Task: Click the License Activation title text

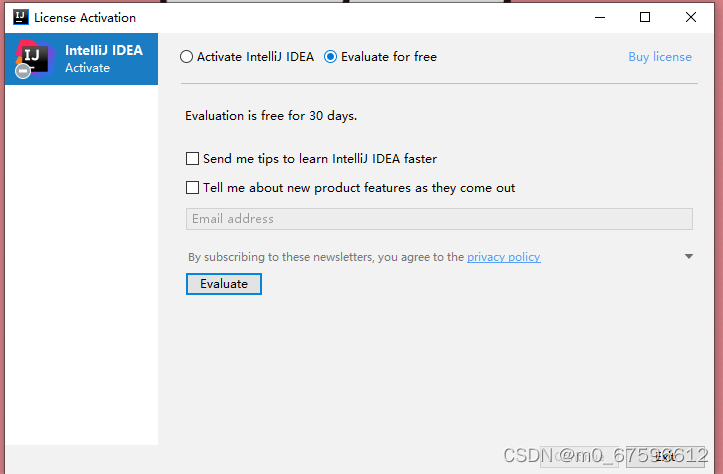Action: click(85, 17)
